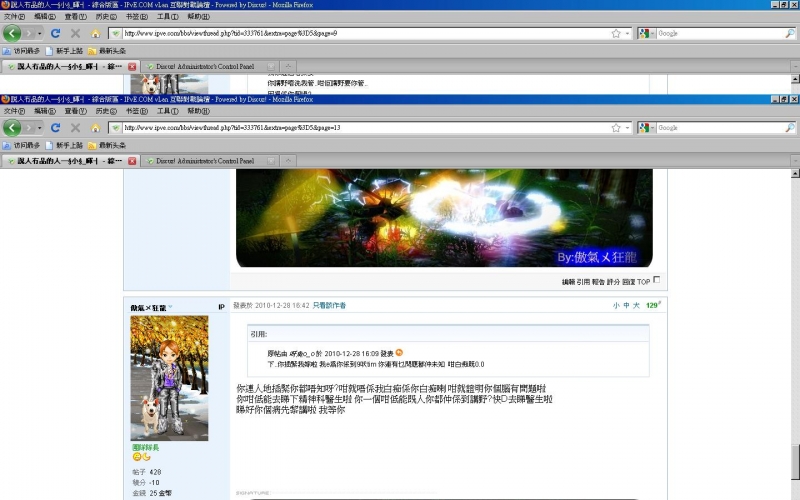Viewport: 800px width, 500px height.
Task: Click the quoted post's go-to arrow icon
Action: point(399,353)
